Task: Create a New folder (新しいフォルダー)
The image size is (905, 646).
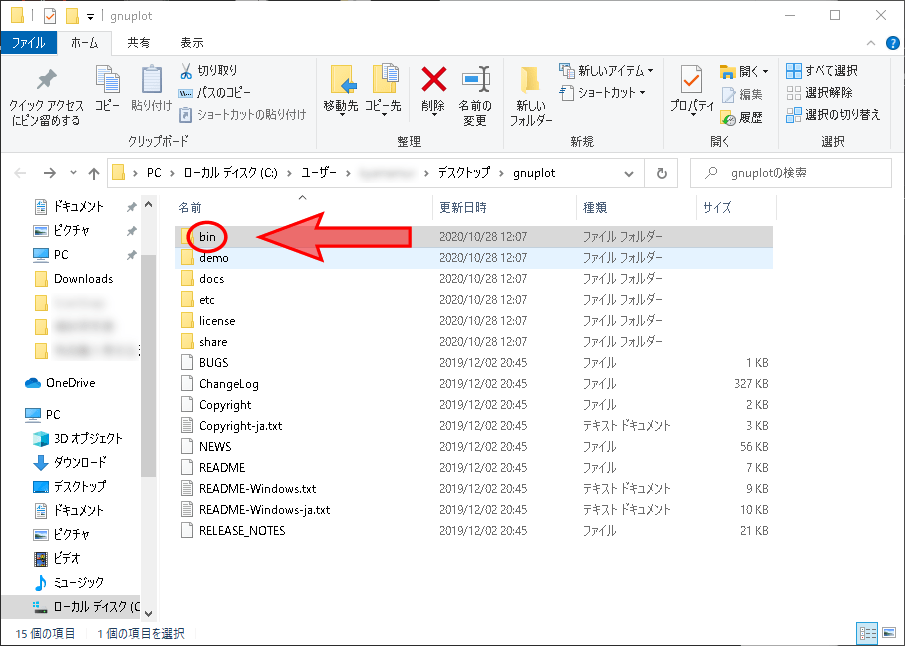Action: pos(530,95)
